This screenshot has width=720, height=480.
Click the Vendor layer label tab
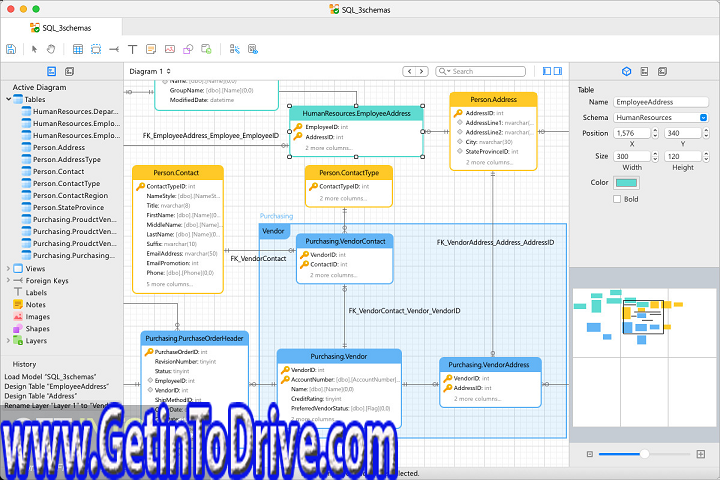click(274, 231)
